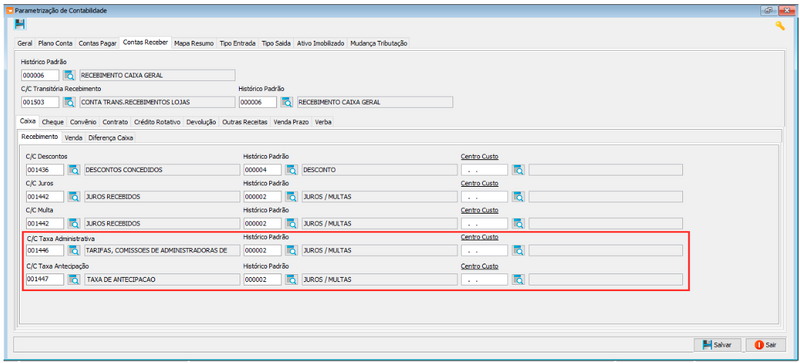This screenshot has height=363, width=800.
Task: Open lookup for C/C Descontos account
Action: point(74,170)
